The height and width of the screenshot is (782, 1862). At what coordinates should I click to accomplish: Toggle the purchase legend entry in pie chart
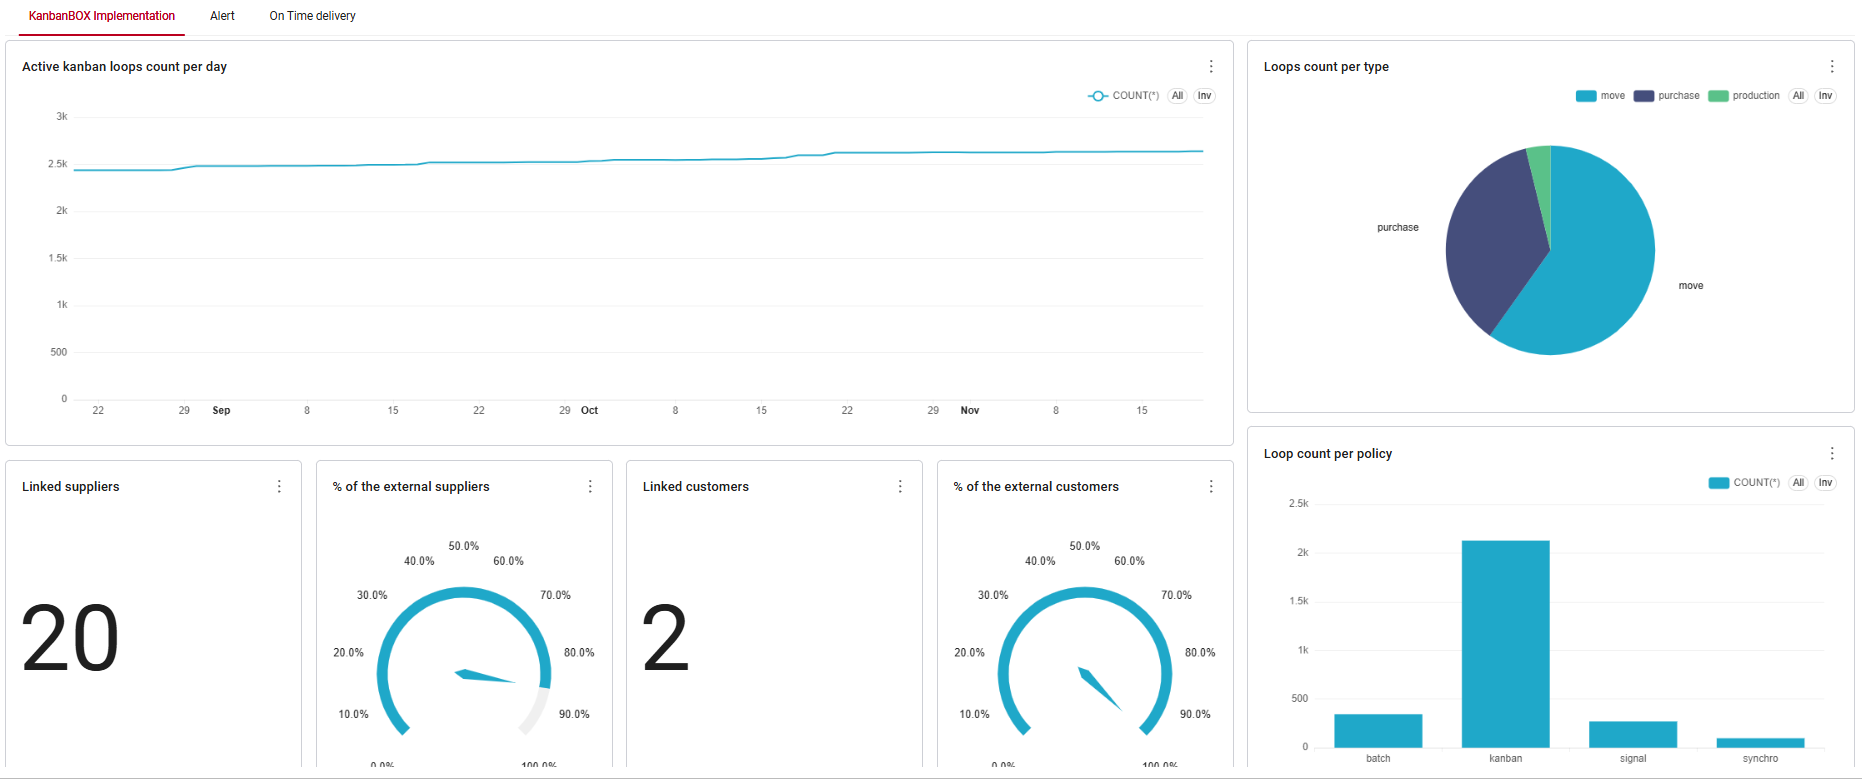click(1667, 96)
